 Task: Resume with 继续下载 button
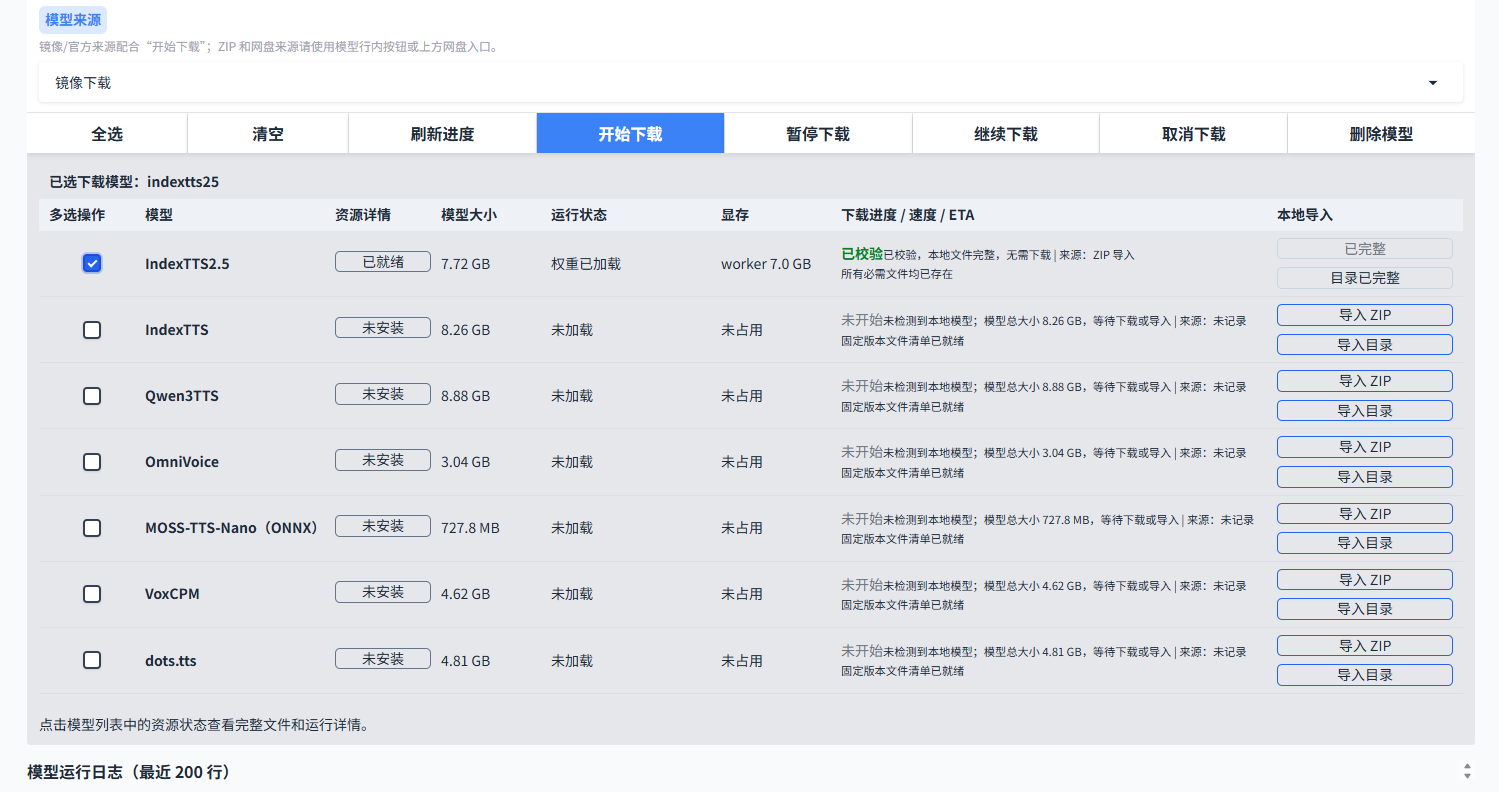[1005, 133]
